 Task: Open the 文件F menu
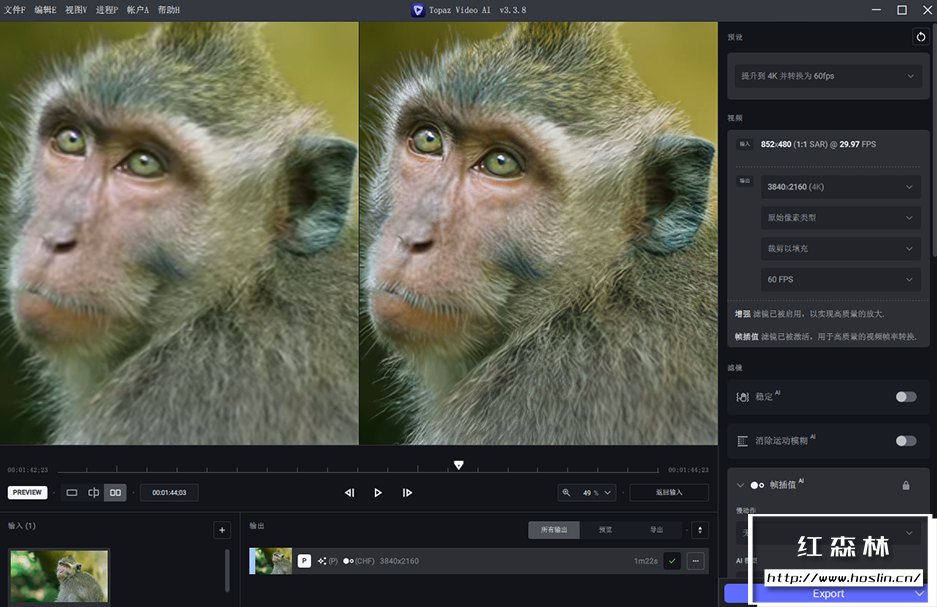[x=15, y=10]
